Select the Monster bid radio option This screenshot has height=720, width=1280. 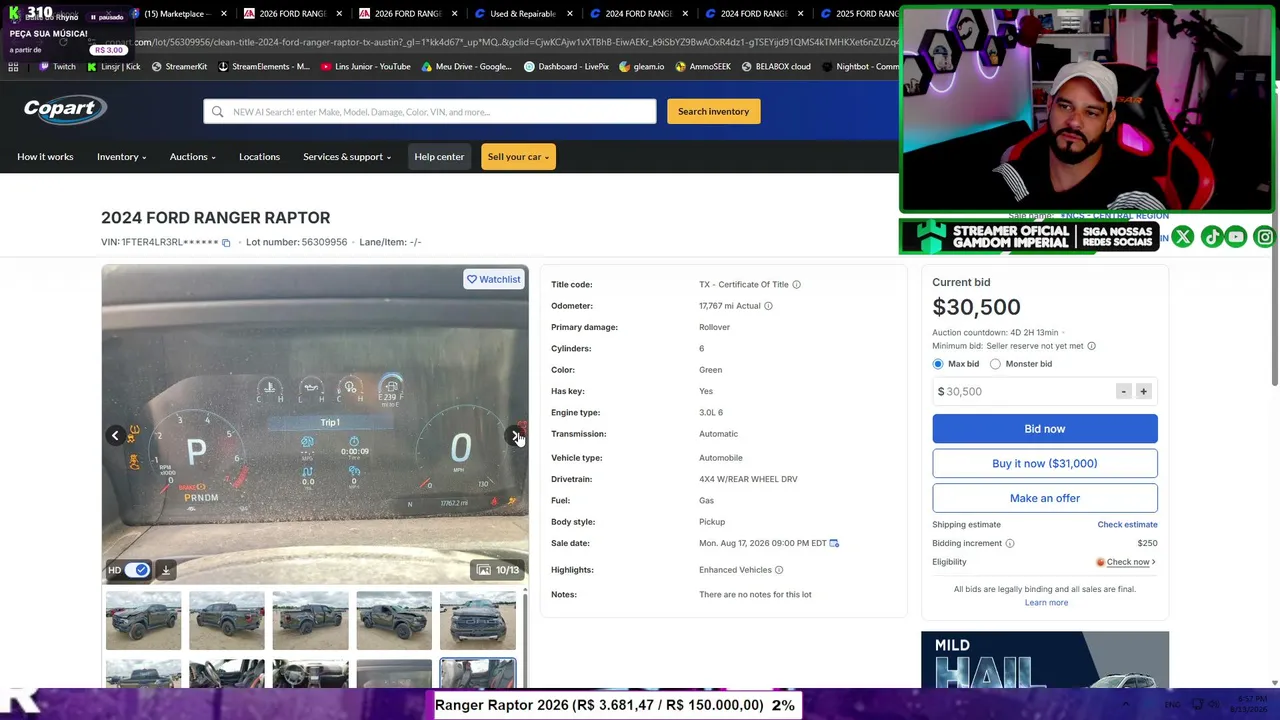(995, 364)
